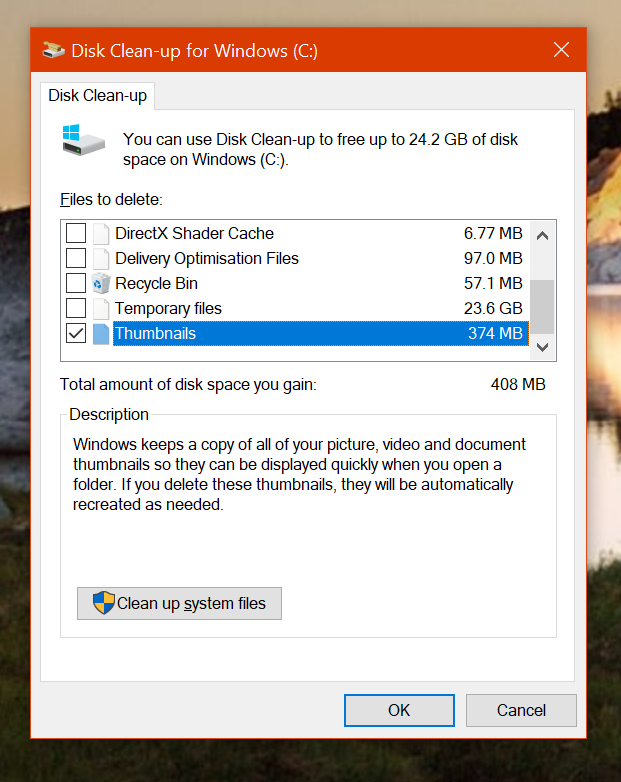Image resolution: width=621 pixels, height=782 pixels.
Task: Click the highlighted Thumbnails row label
Action: pos(156,333)
